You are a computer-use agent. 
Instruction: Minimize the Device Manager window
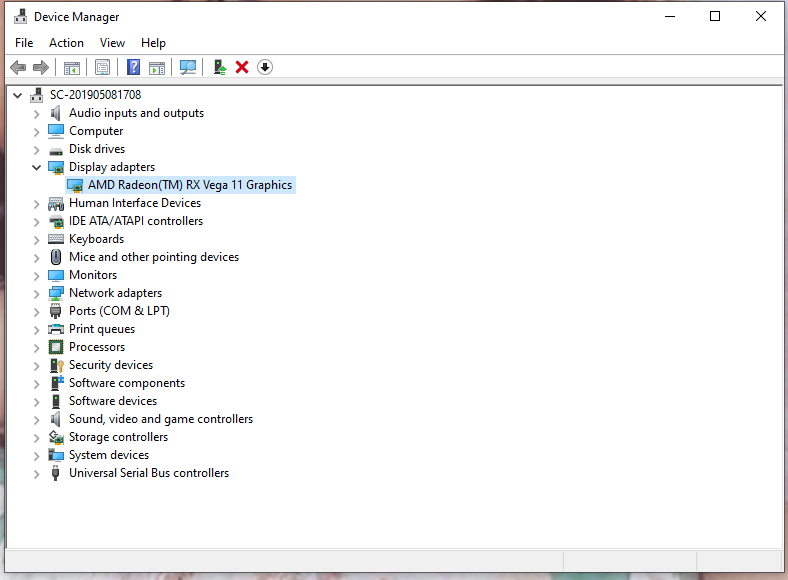pos(670,17)
